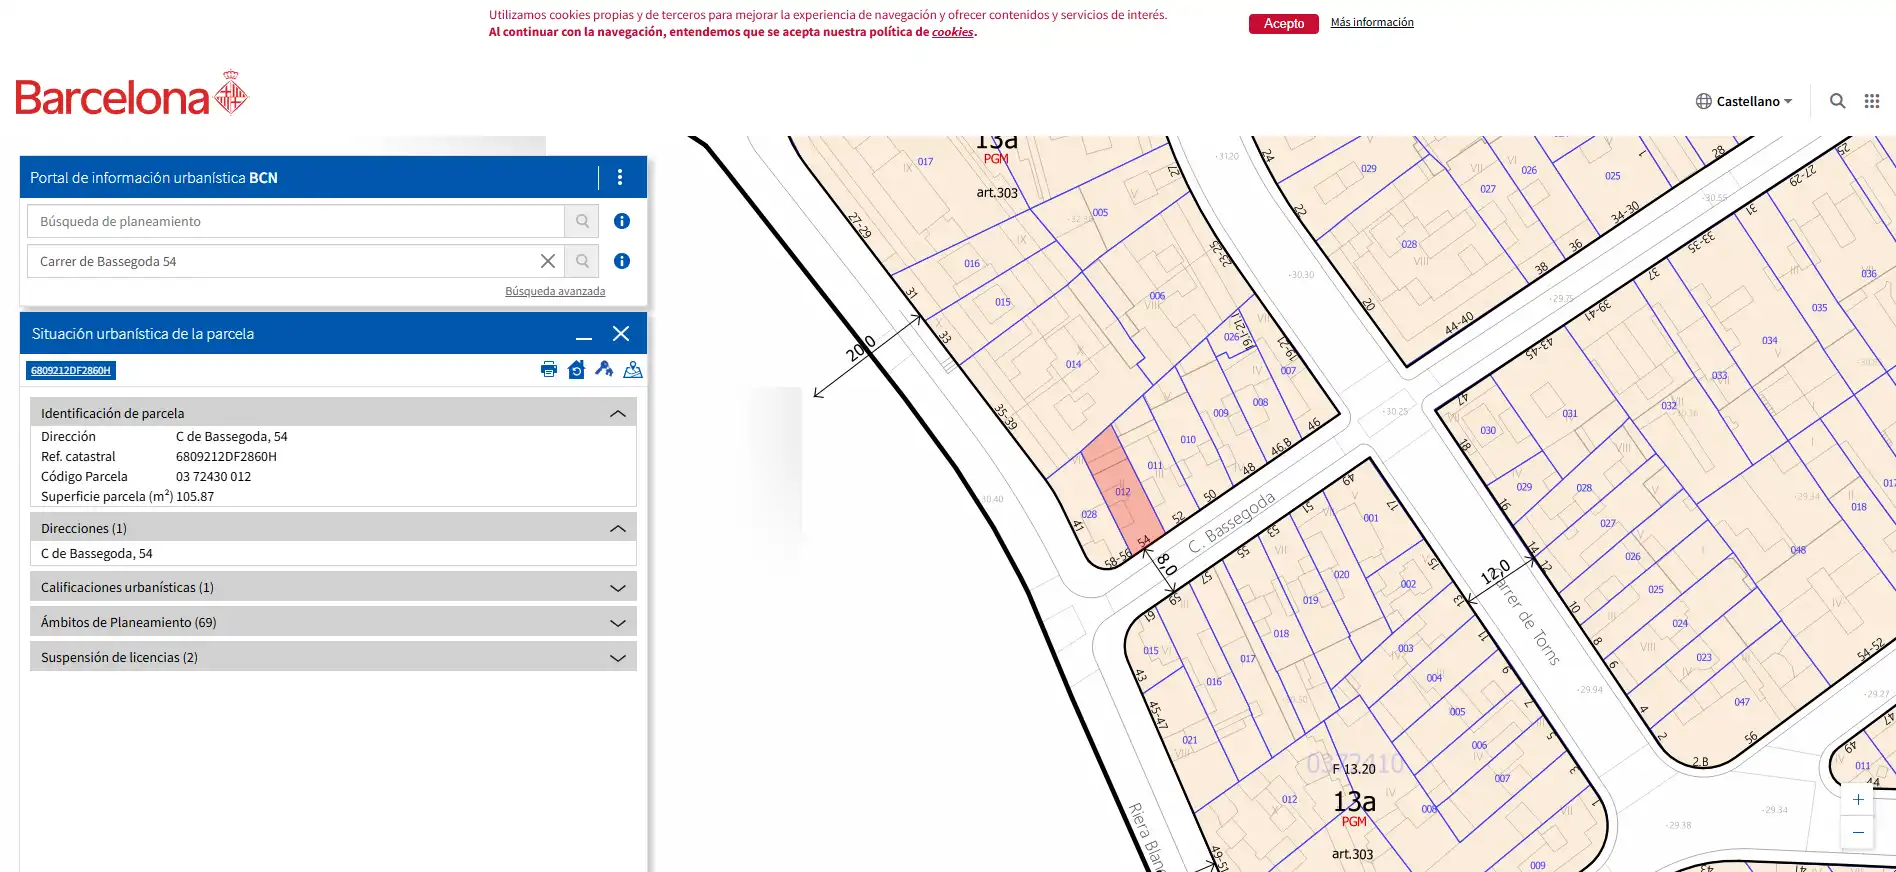Image resolution: width=1896 pixels, height=872 pixels.
Task: Click the map locator icon in parcel toolbar
Action: pyautogui.click(x=633, y=370)
